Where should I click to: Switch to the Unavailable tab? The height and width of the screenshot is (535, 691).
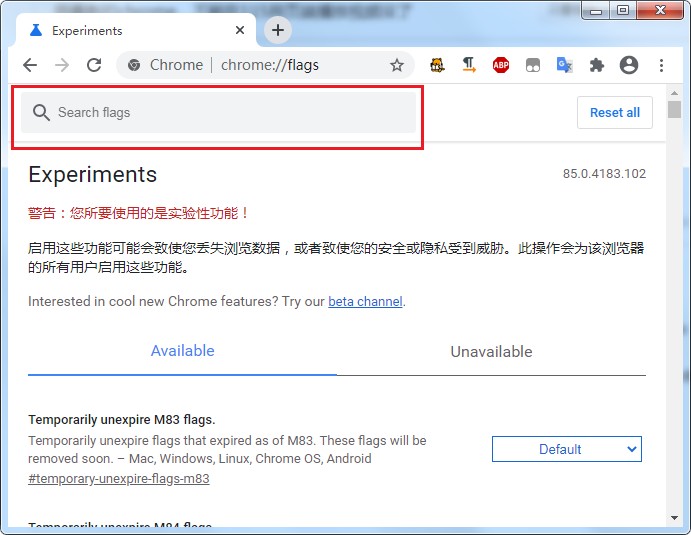pos(491,352)
